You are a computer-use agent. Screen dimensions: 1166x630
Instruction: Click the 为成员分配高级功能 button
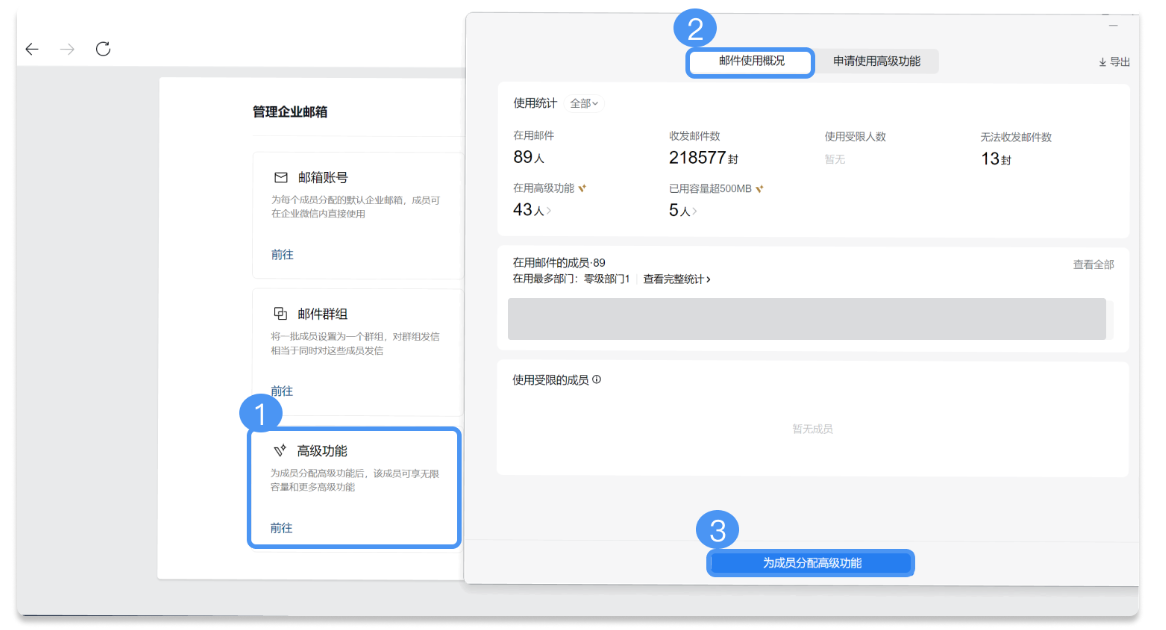click(x=810, y=562)
